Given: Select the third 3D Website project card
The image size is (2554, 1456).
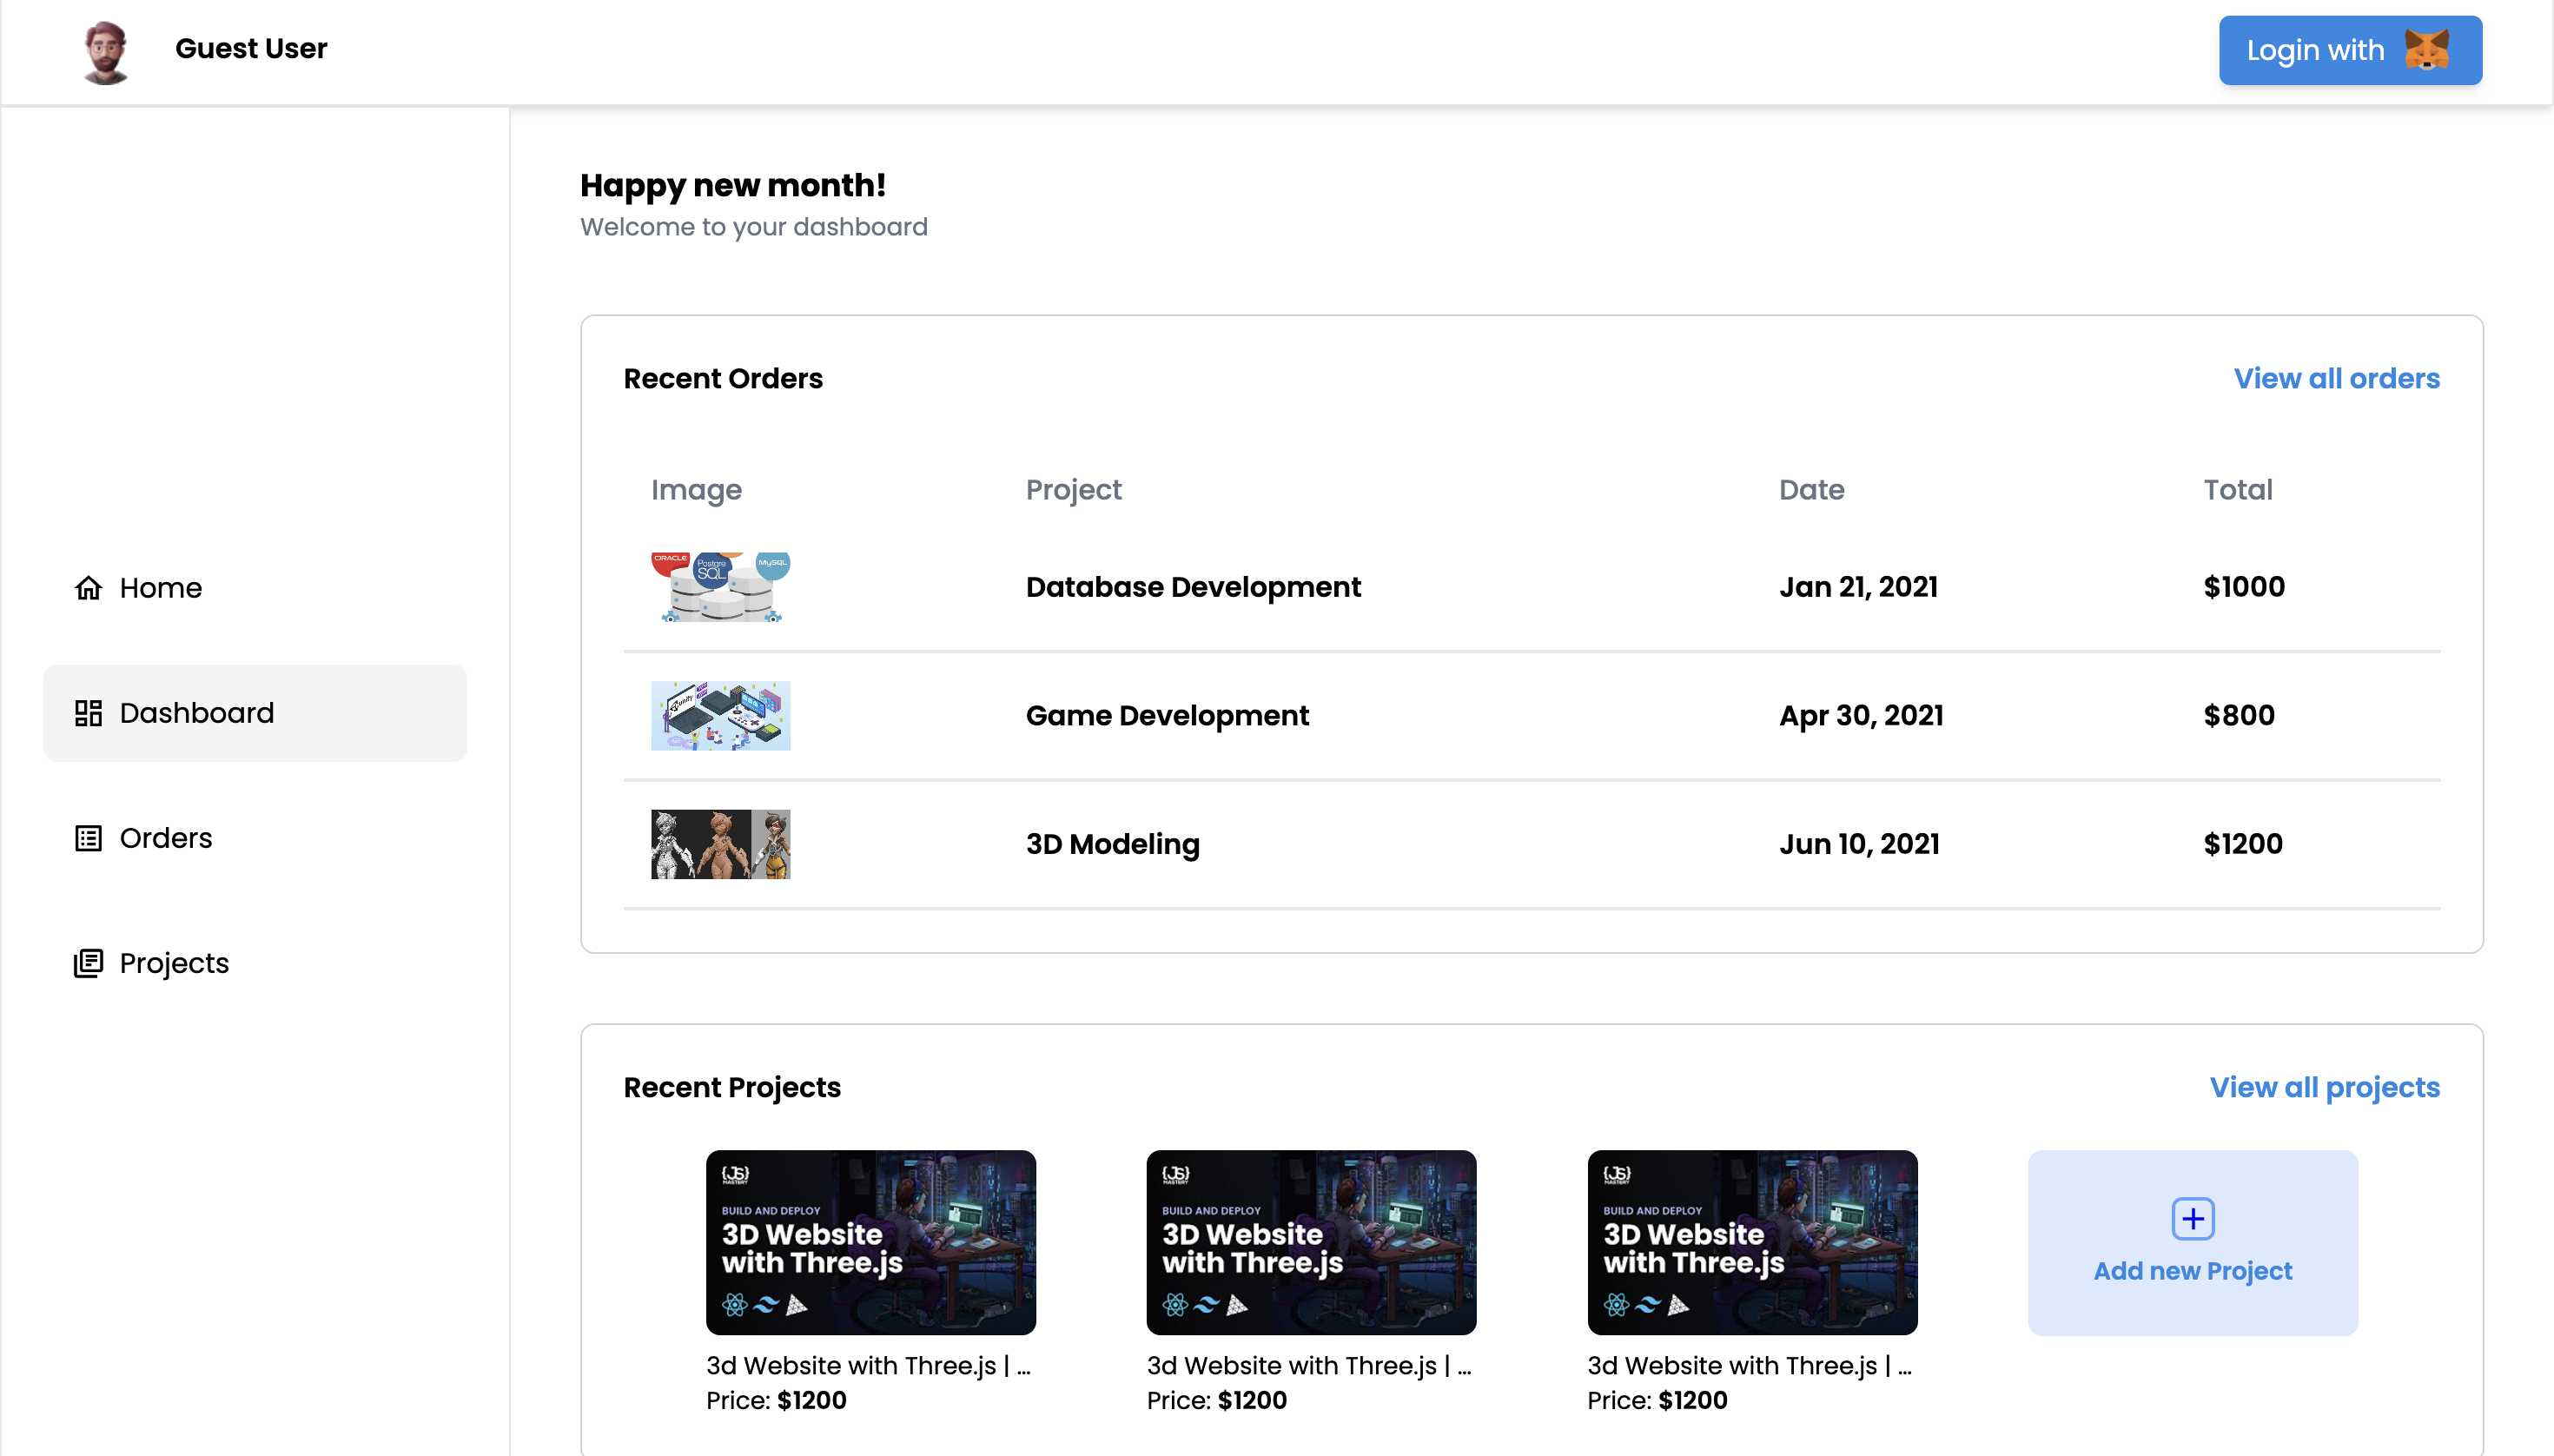Looking at the screenshot, I should point(1752,1242).
